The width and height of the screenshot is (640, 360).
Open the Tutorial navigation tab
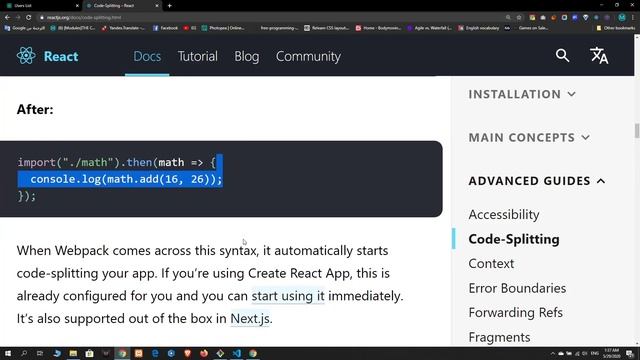click(x=198, y=56)
